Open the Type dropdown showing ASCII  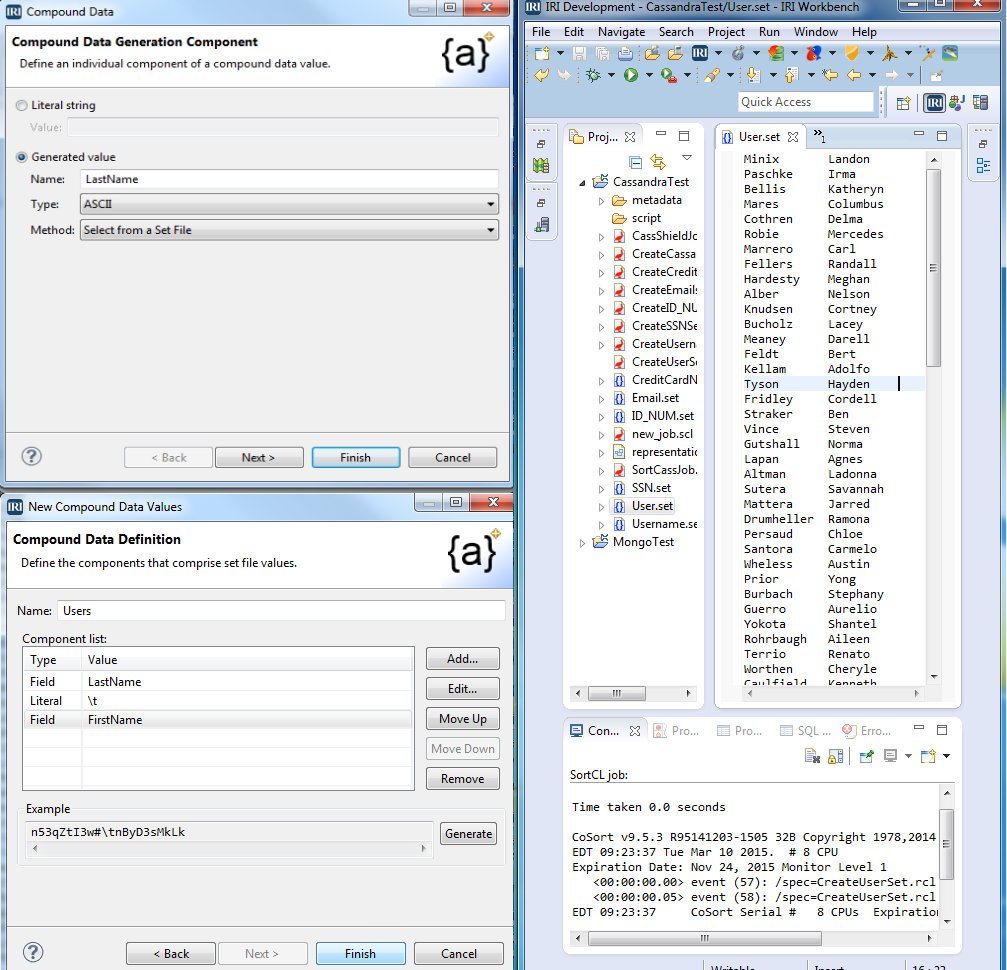[289, 204]
